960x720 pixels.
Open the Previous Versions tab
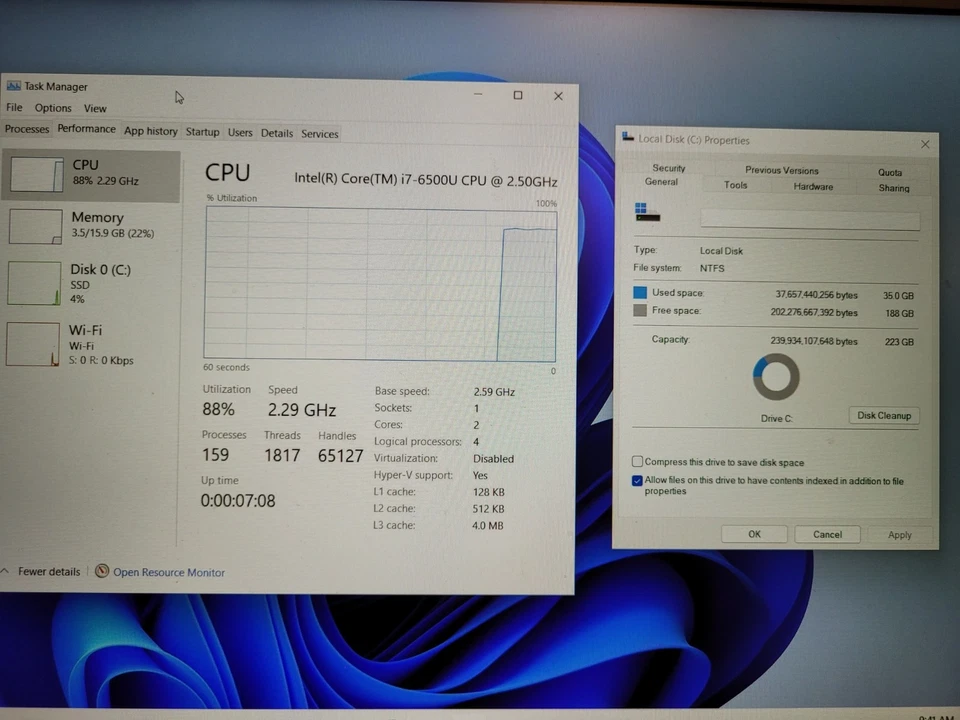tap(781, 170)
